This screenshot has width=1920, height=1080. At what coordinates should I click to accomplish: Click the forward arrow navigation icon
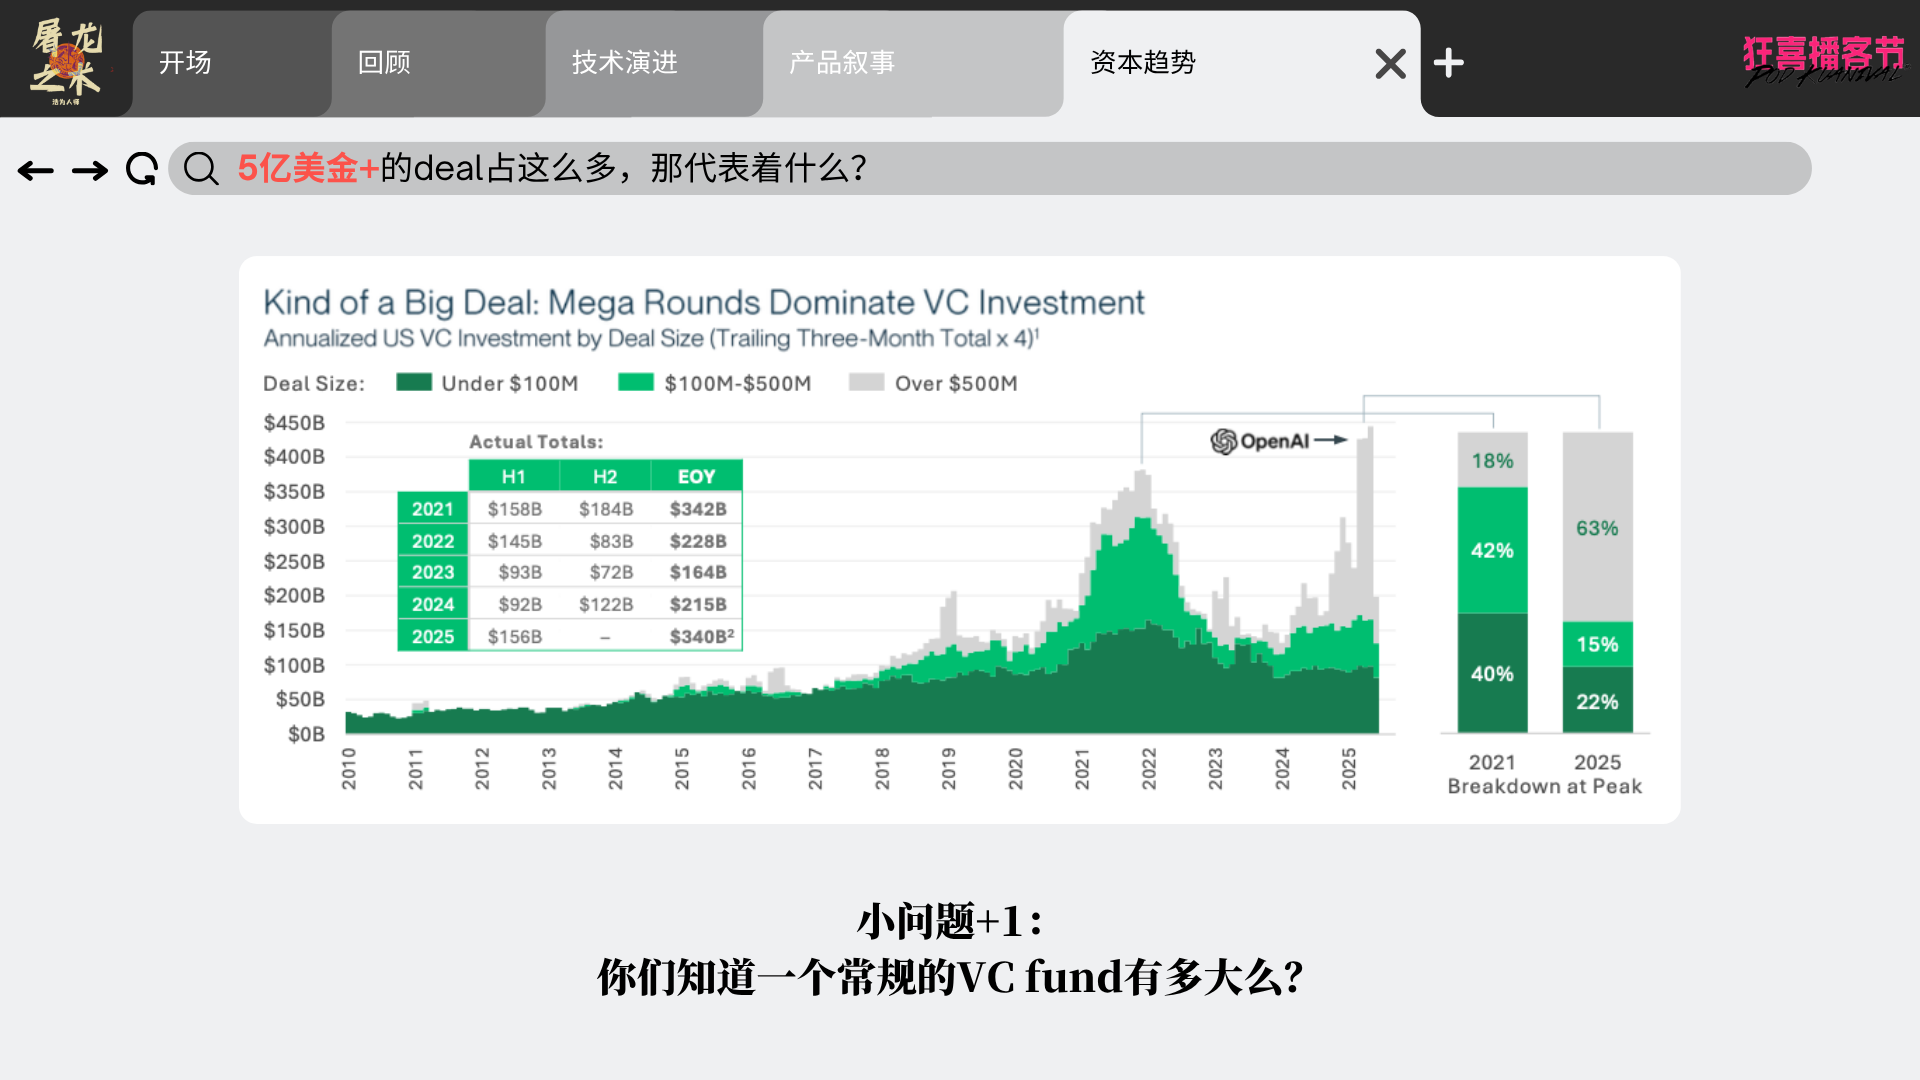[x=90, y=171]
